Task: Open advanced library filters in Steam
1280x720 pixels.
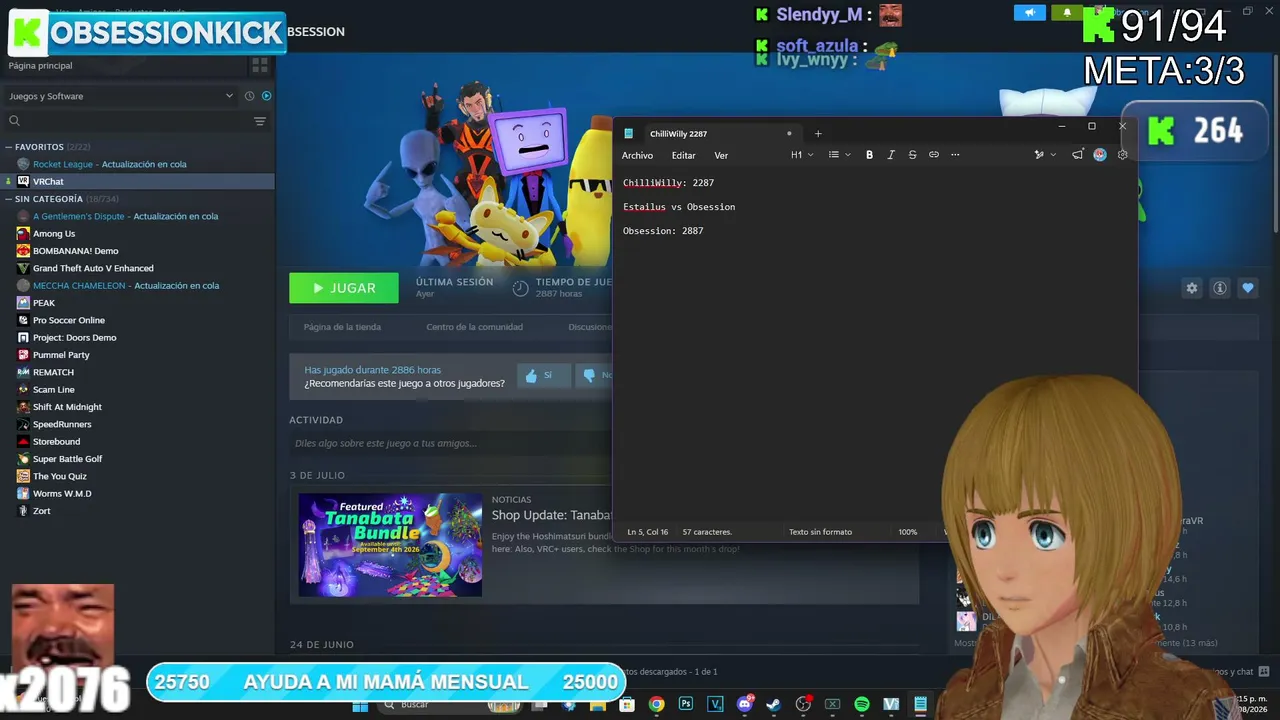Action: click(260, 121)
